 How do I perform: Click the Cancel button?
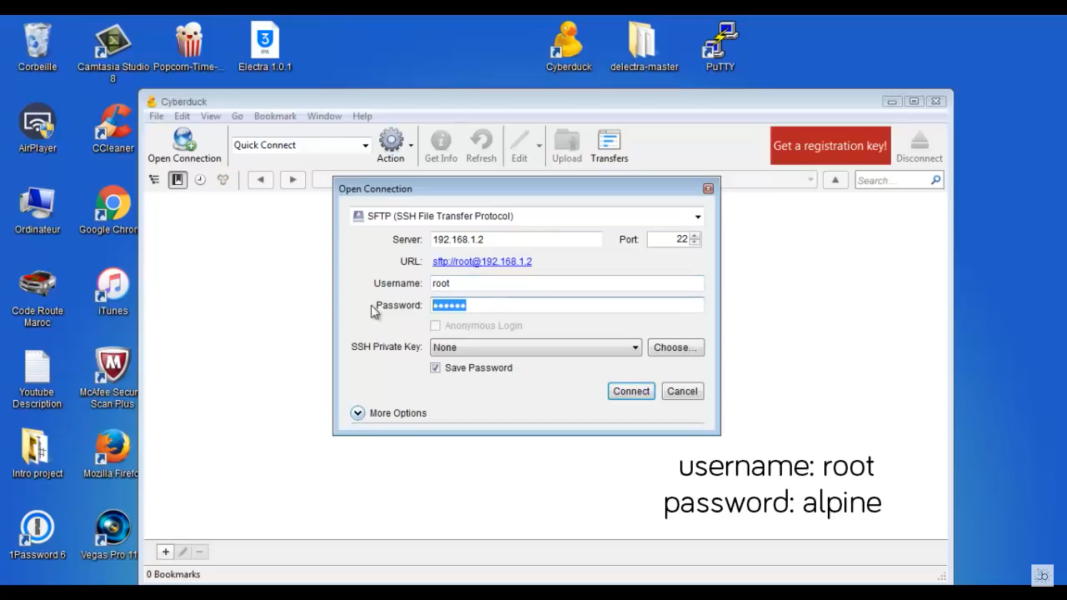682,391
